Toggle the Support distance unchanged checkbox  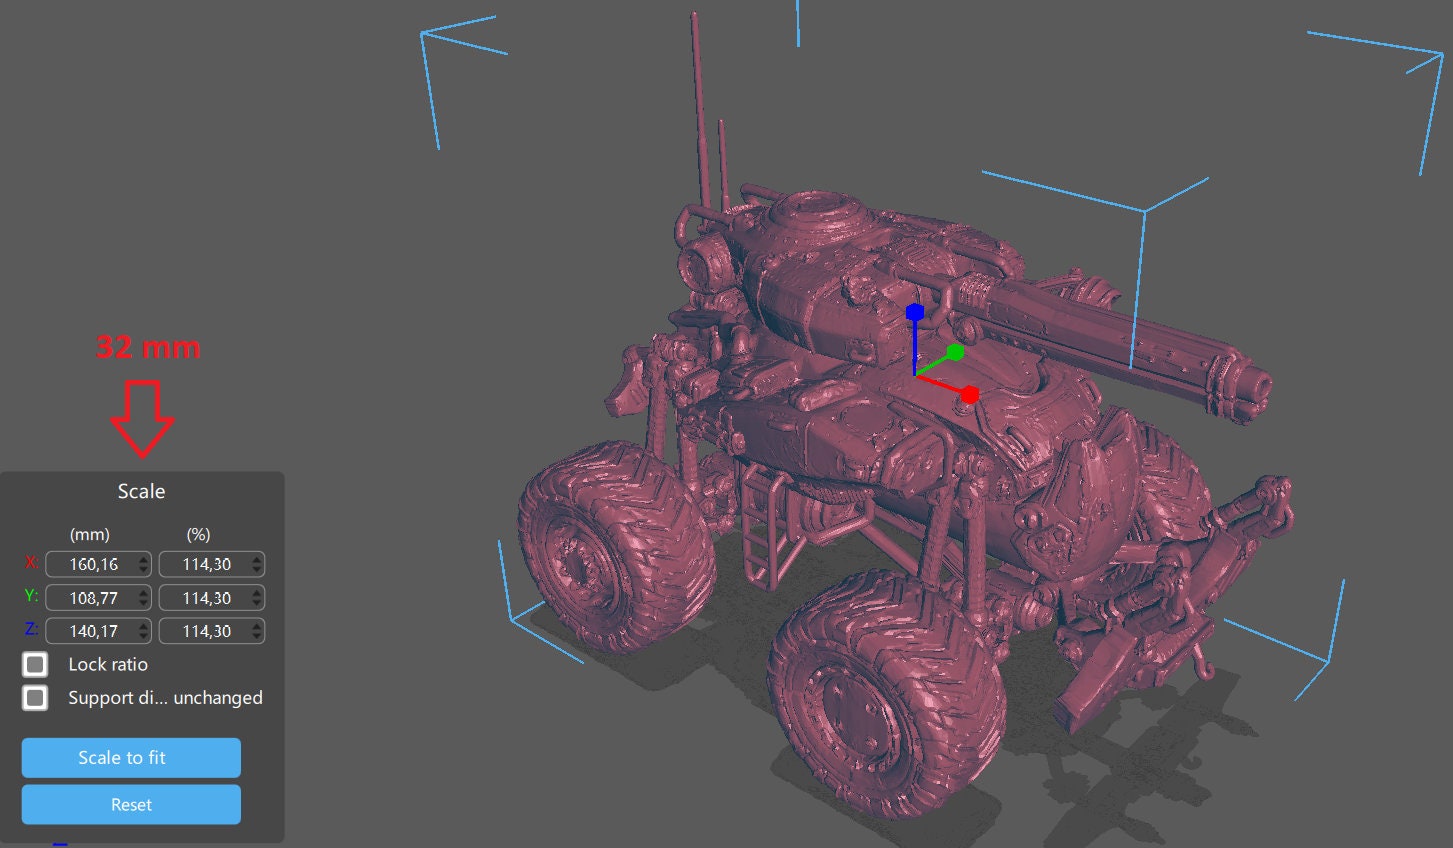(35, 698)
